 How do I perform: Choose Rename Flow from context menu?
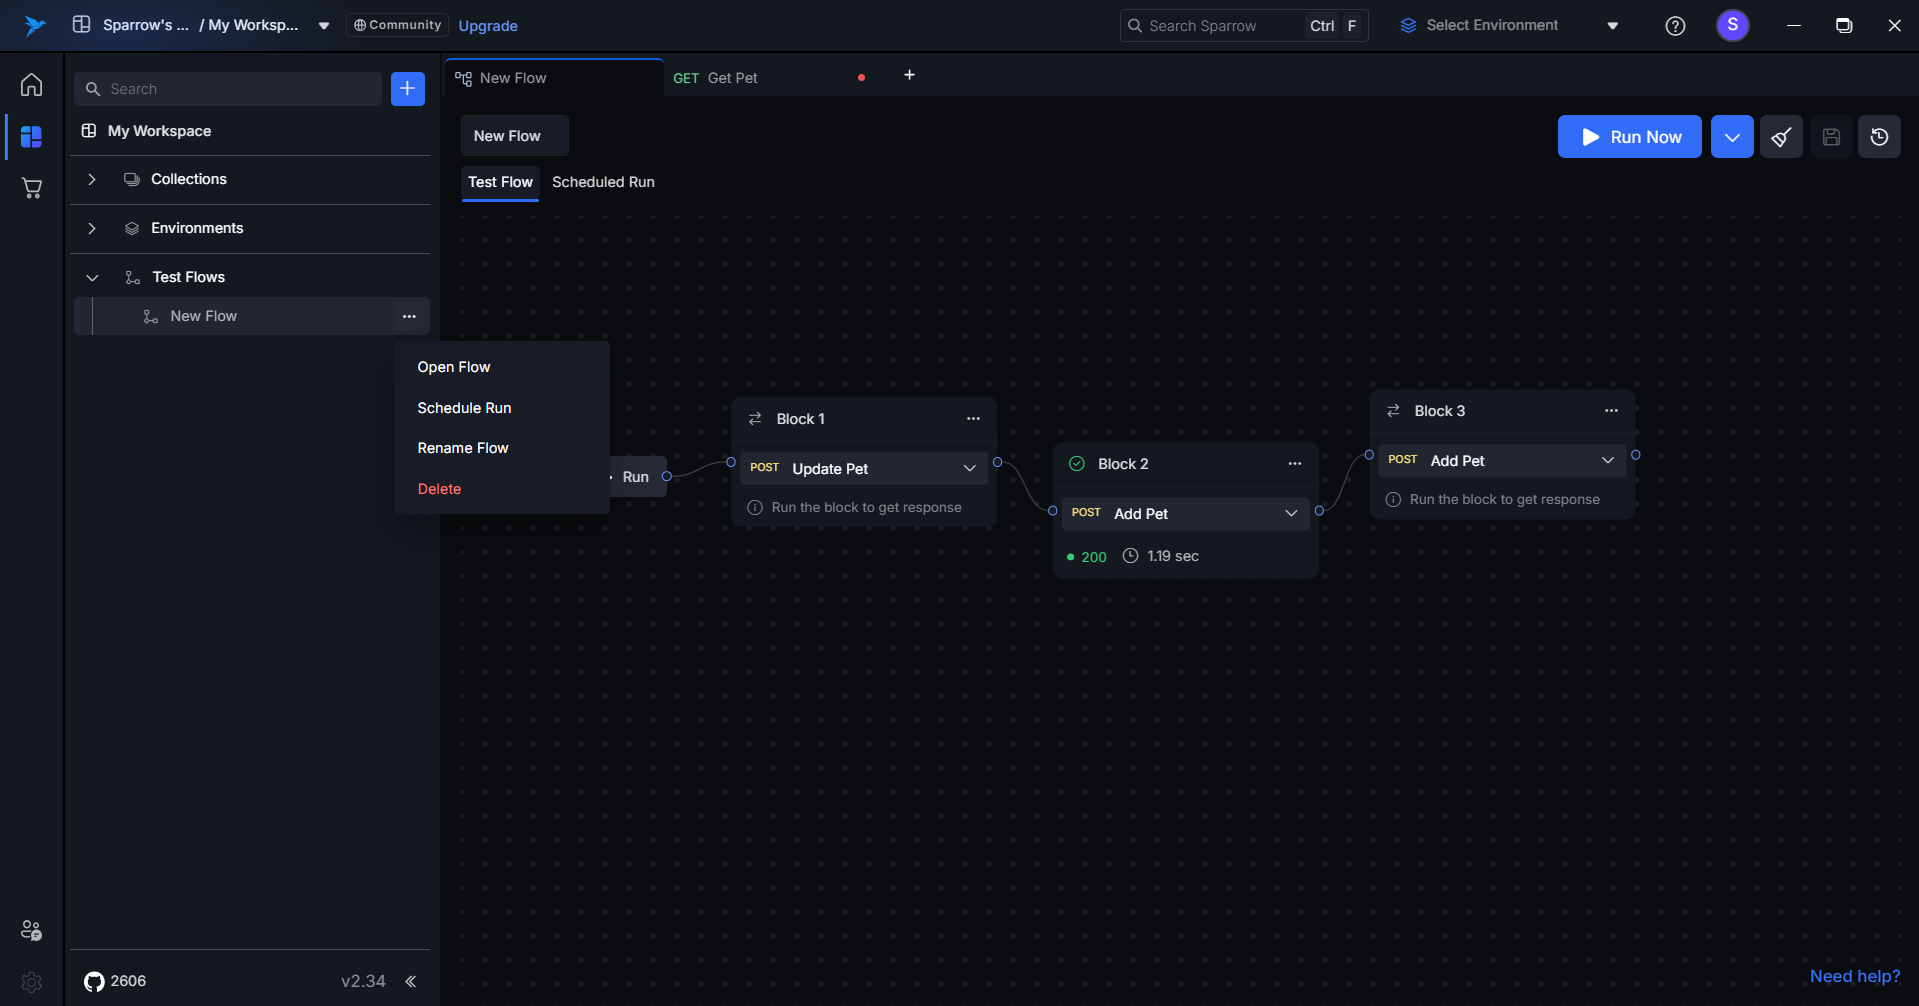point(463,448)
